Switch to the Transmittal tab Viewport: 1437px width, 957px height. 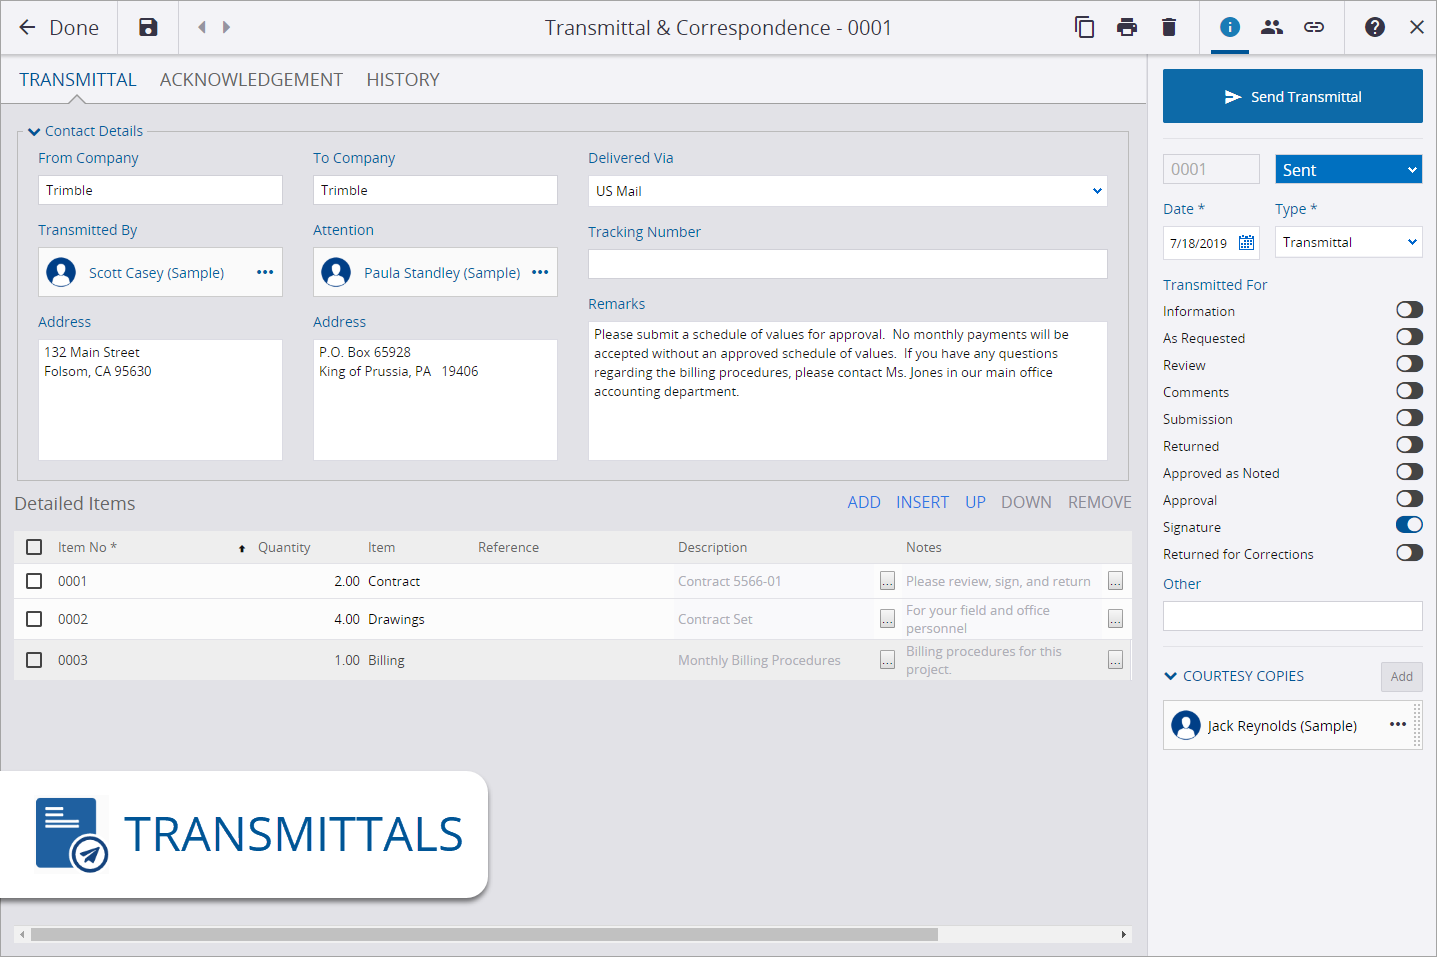[x=78, y=80]
